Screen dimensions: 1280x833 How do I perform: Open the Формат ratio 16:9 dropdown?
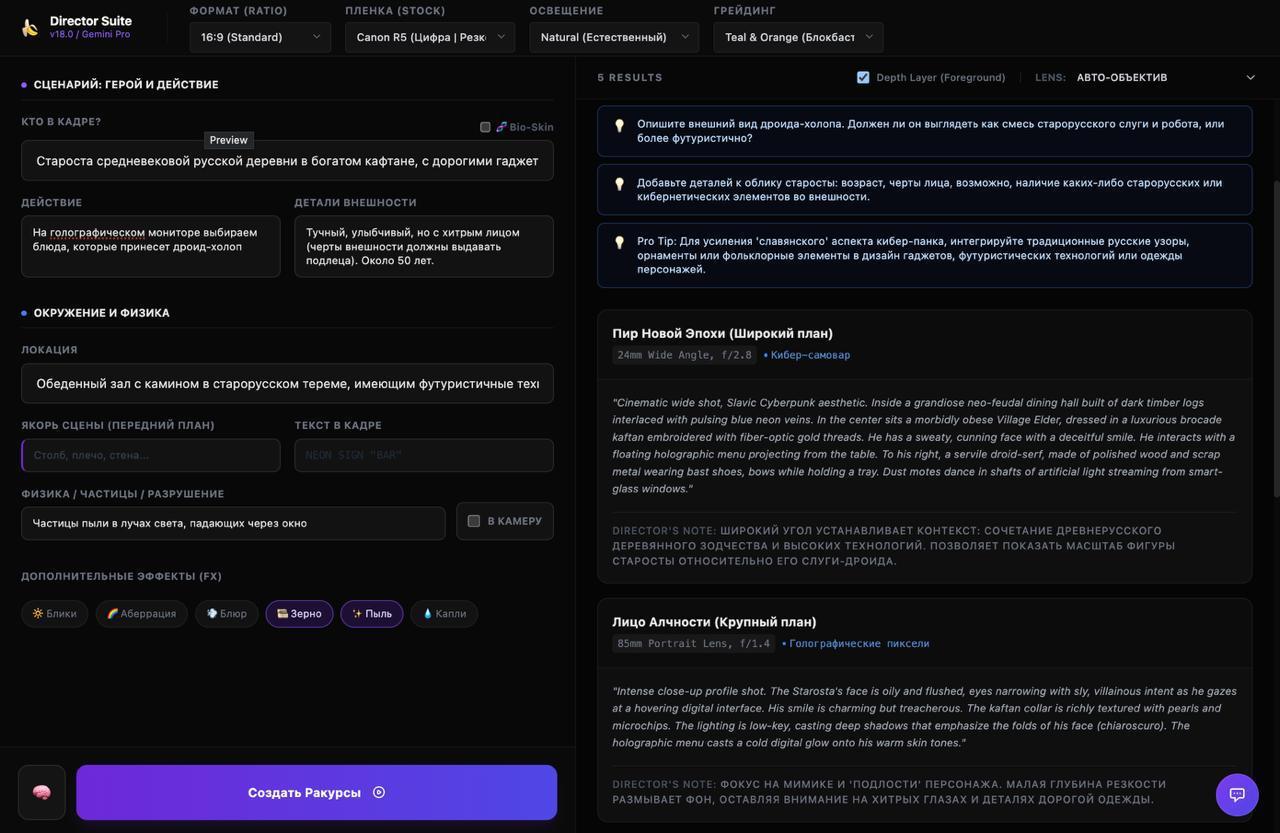(x=260, y=37)
